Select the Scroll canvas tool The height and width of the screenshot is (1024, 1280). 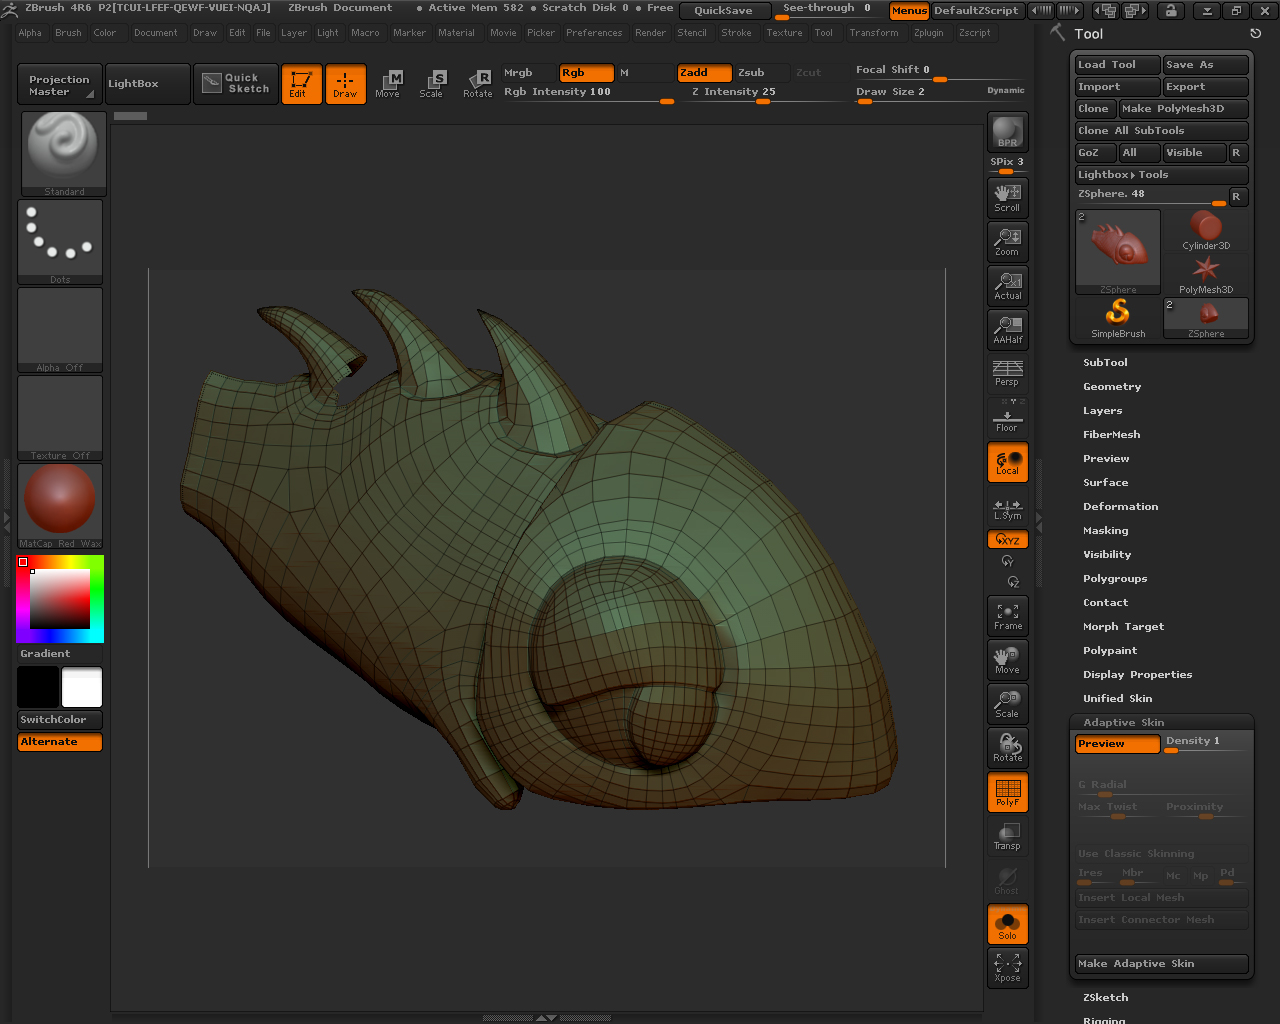[1007, 197]
